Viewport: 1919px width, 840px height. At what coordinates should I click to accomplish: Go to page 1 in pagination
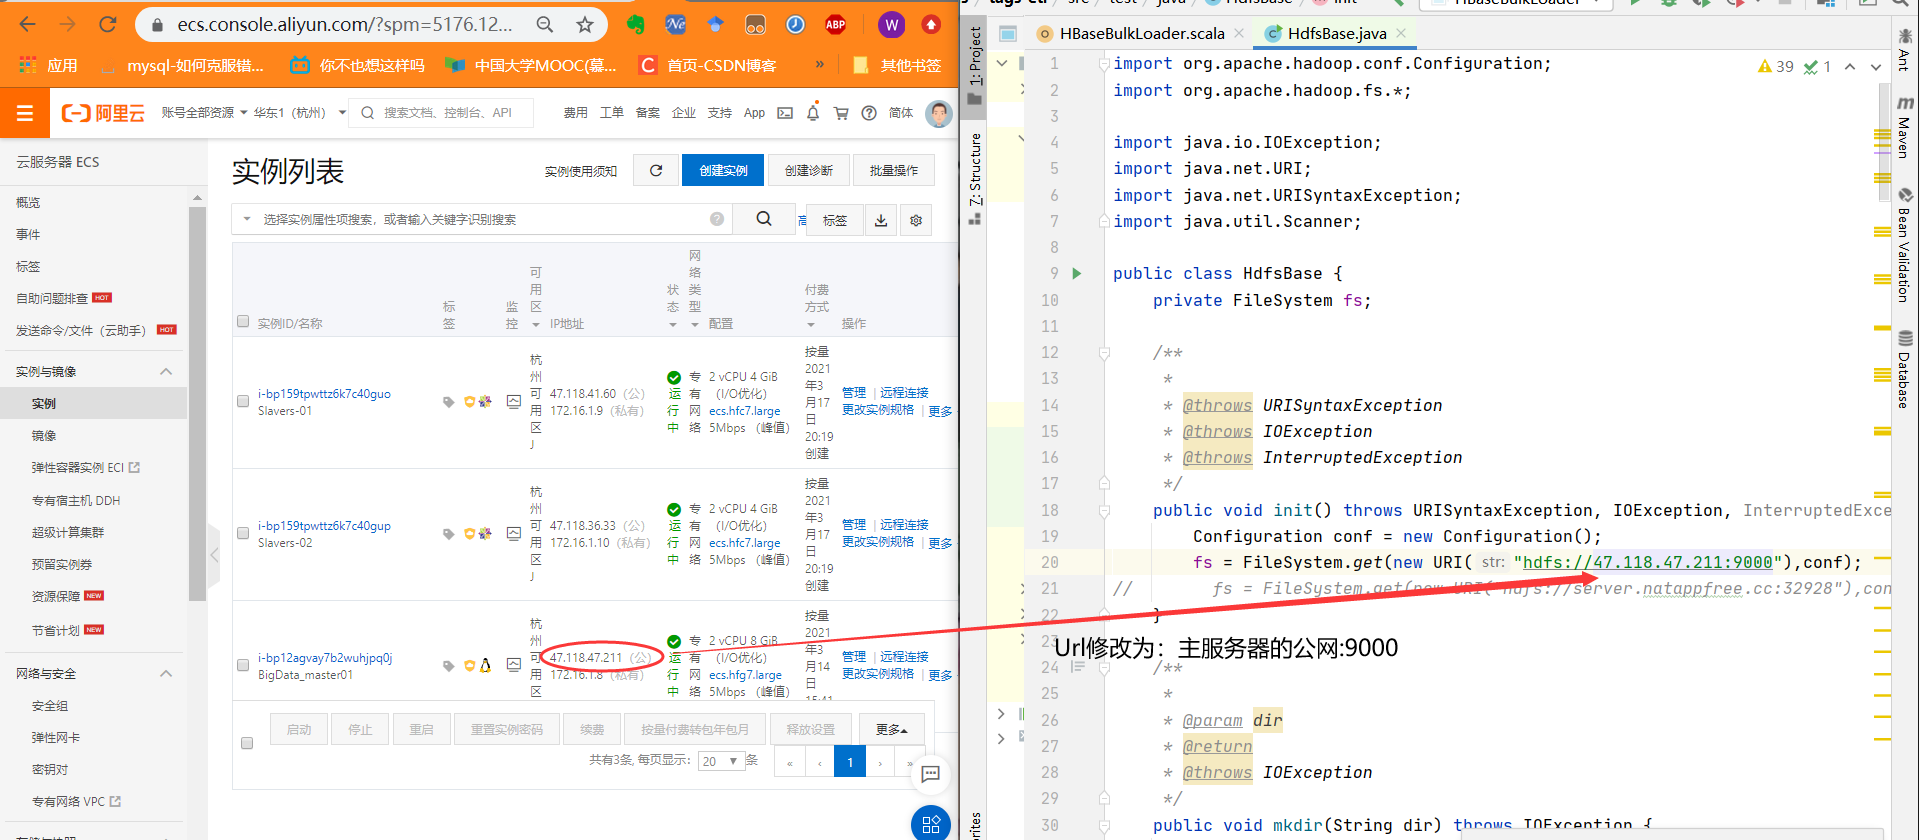pos(850,762)
